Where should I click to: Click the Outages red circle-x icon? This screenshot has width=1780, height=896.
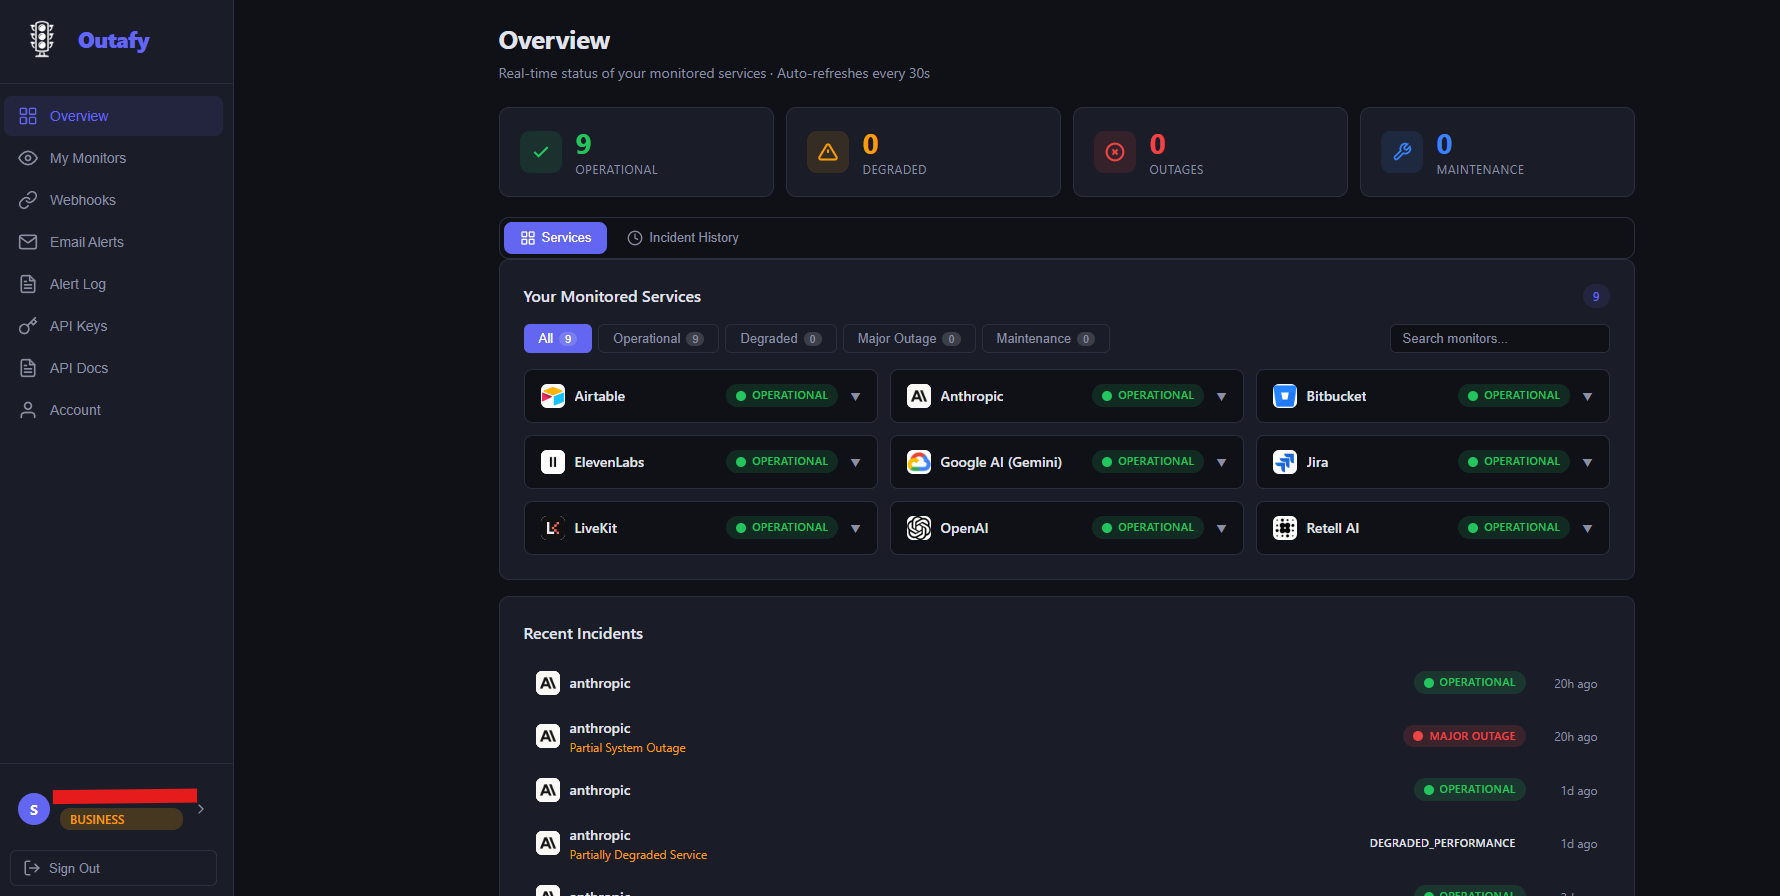1115,152
